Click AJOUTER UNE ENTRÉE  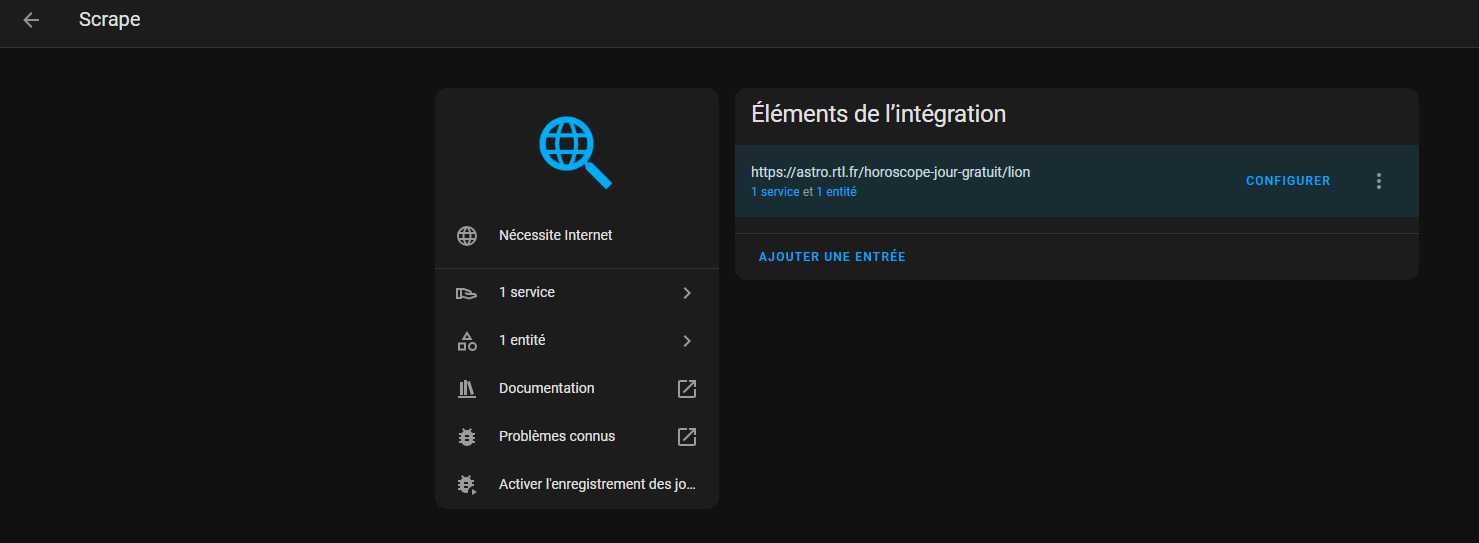(x=832, y=257)
